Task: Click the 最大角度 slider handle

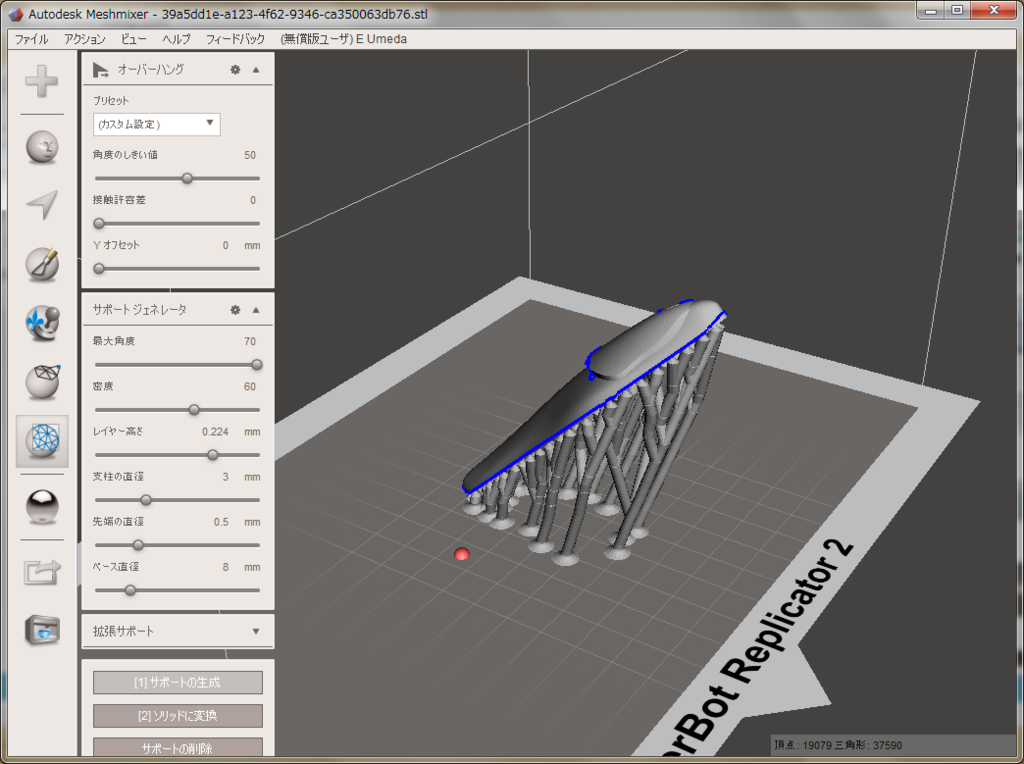Action: pos(257,364)
